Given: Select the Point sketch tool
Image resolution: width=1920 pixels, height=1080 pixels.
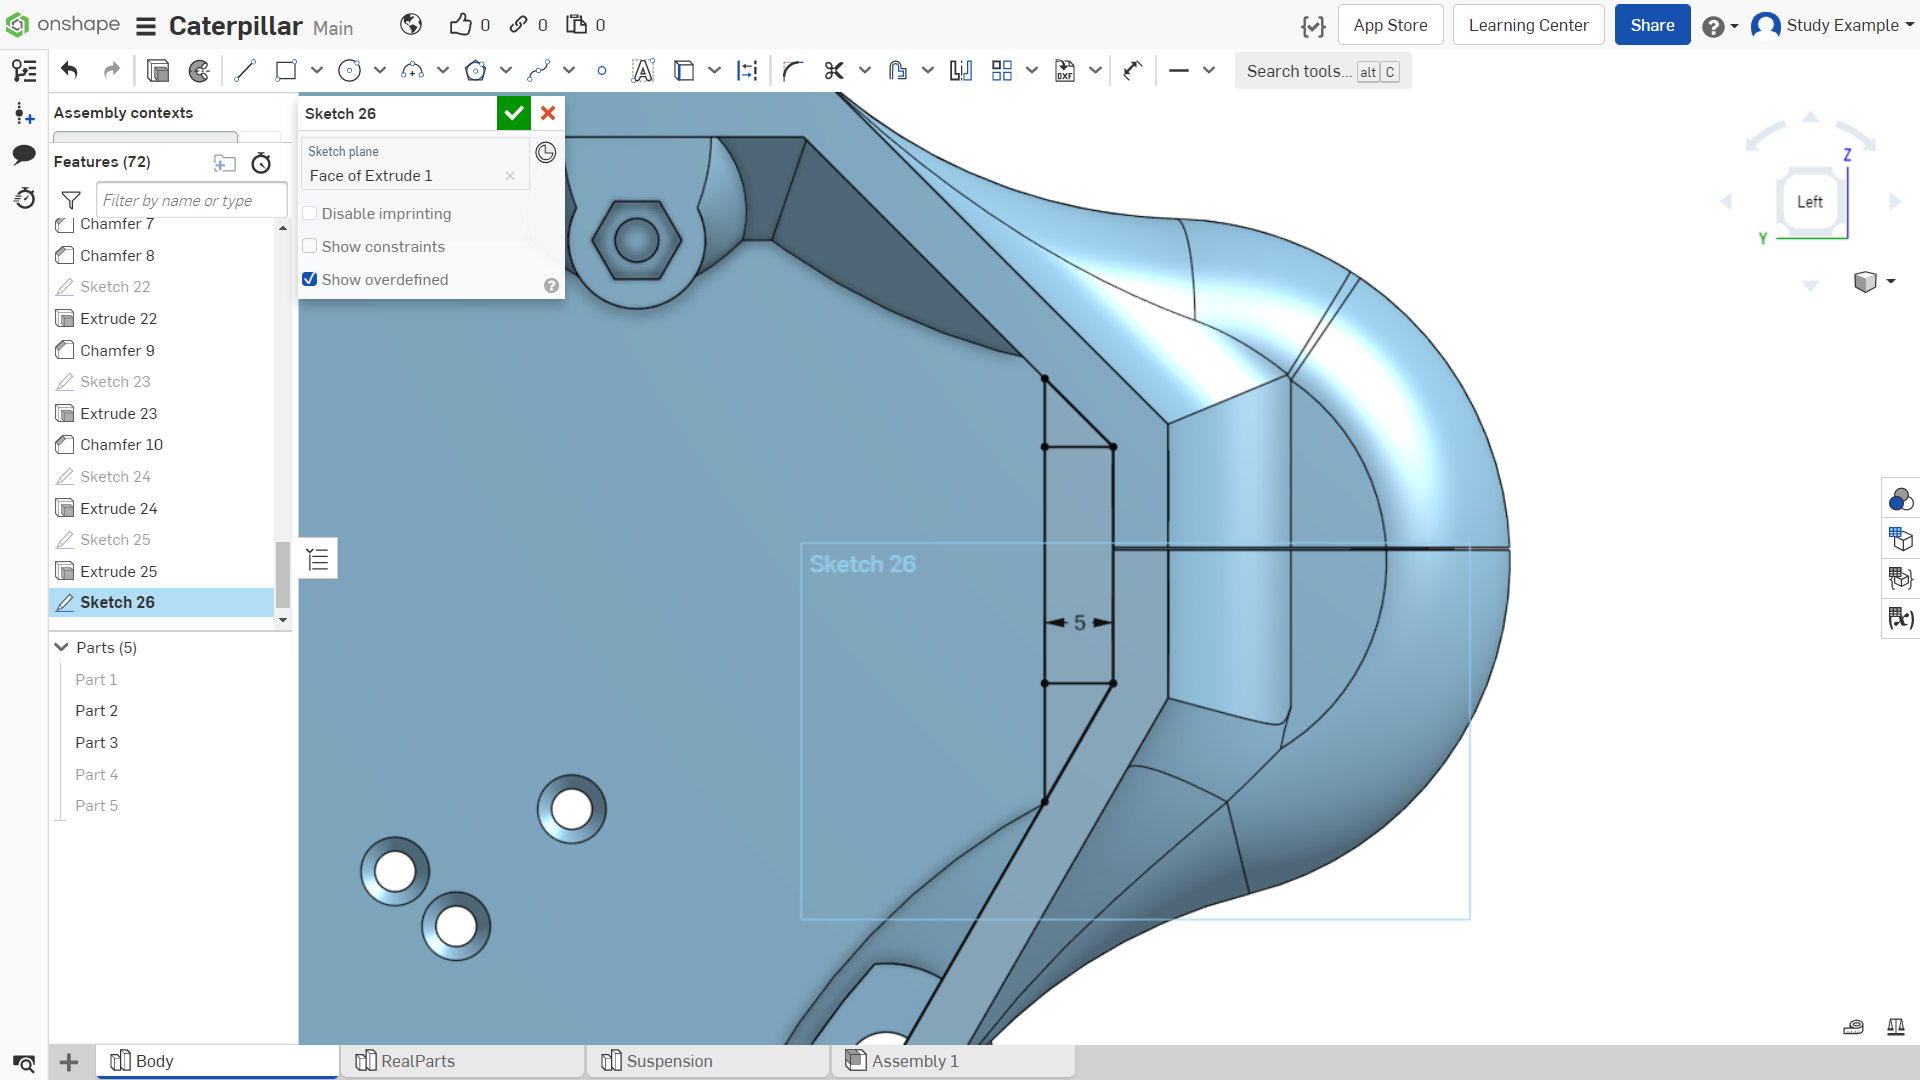Looking at the screenshot, I should (x=601, y=71).
